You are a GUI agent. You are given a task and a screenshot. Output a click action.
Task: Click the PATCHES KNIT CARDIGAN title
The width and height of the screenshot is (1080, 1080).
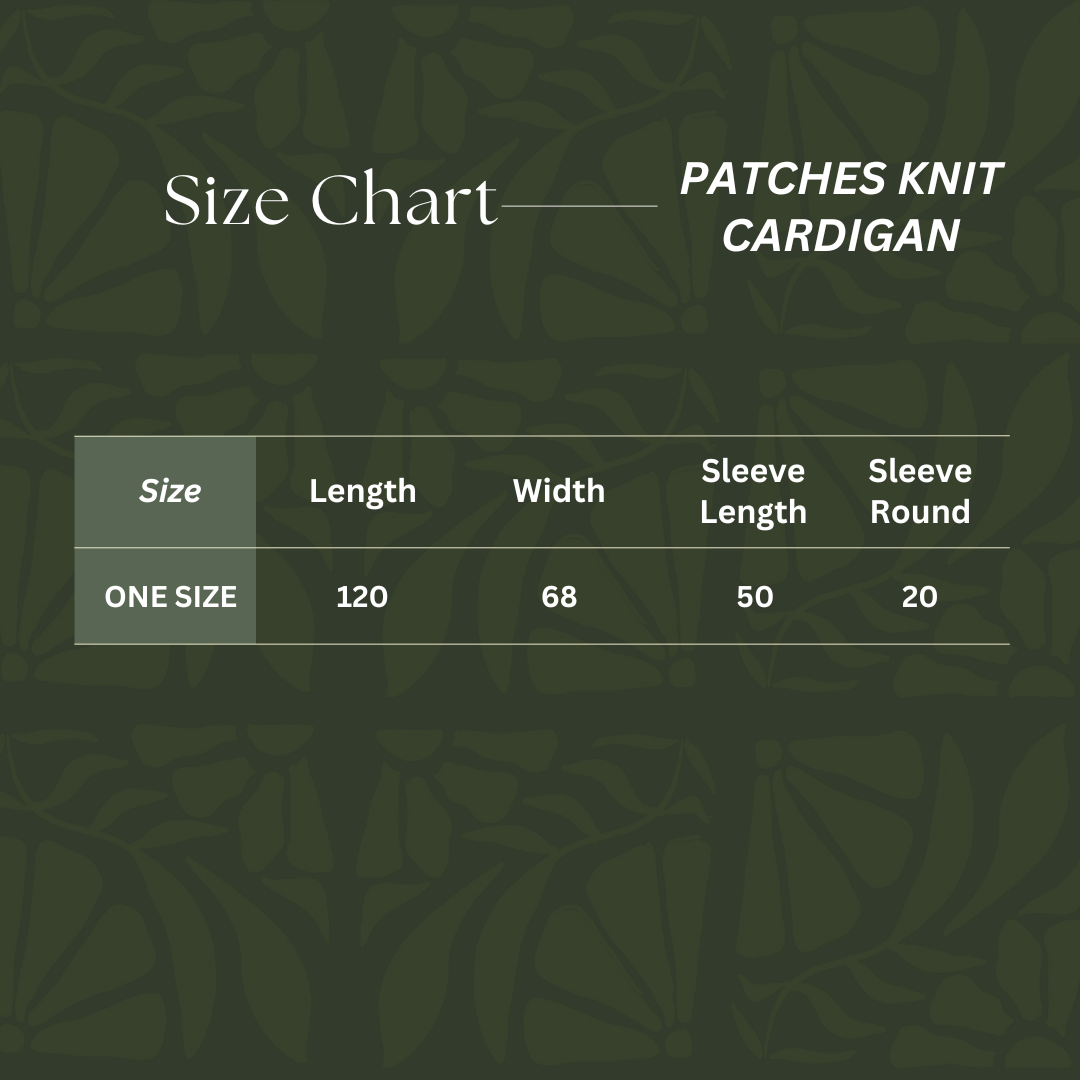(840, 208)
